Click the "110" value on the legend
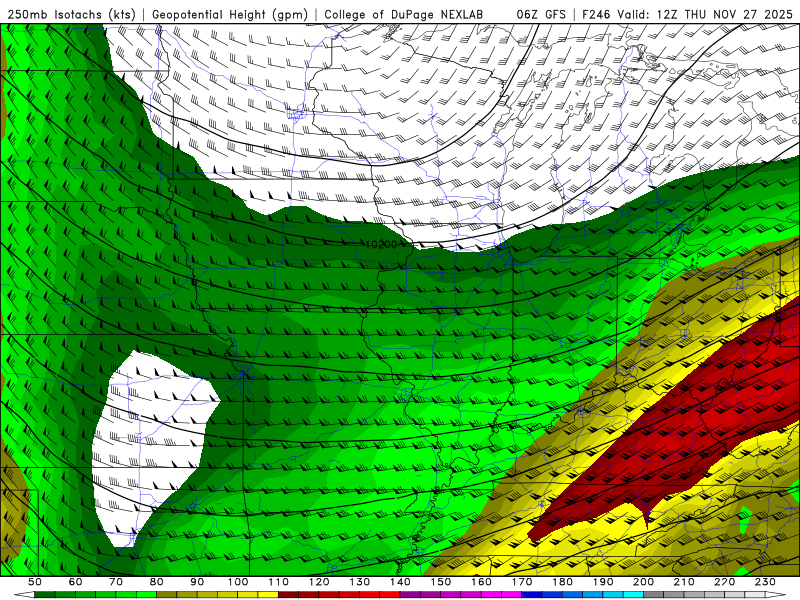Viewport: 800px width, 600px height. [279, 582]
